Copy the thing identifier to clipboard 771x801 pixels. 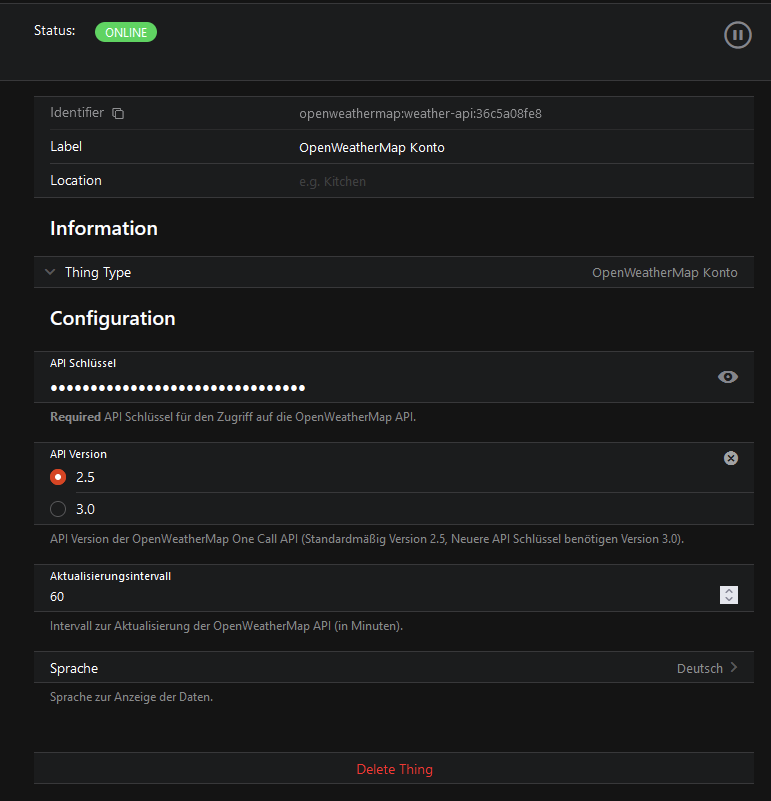(x=118, y=114)
